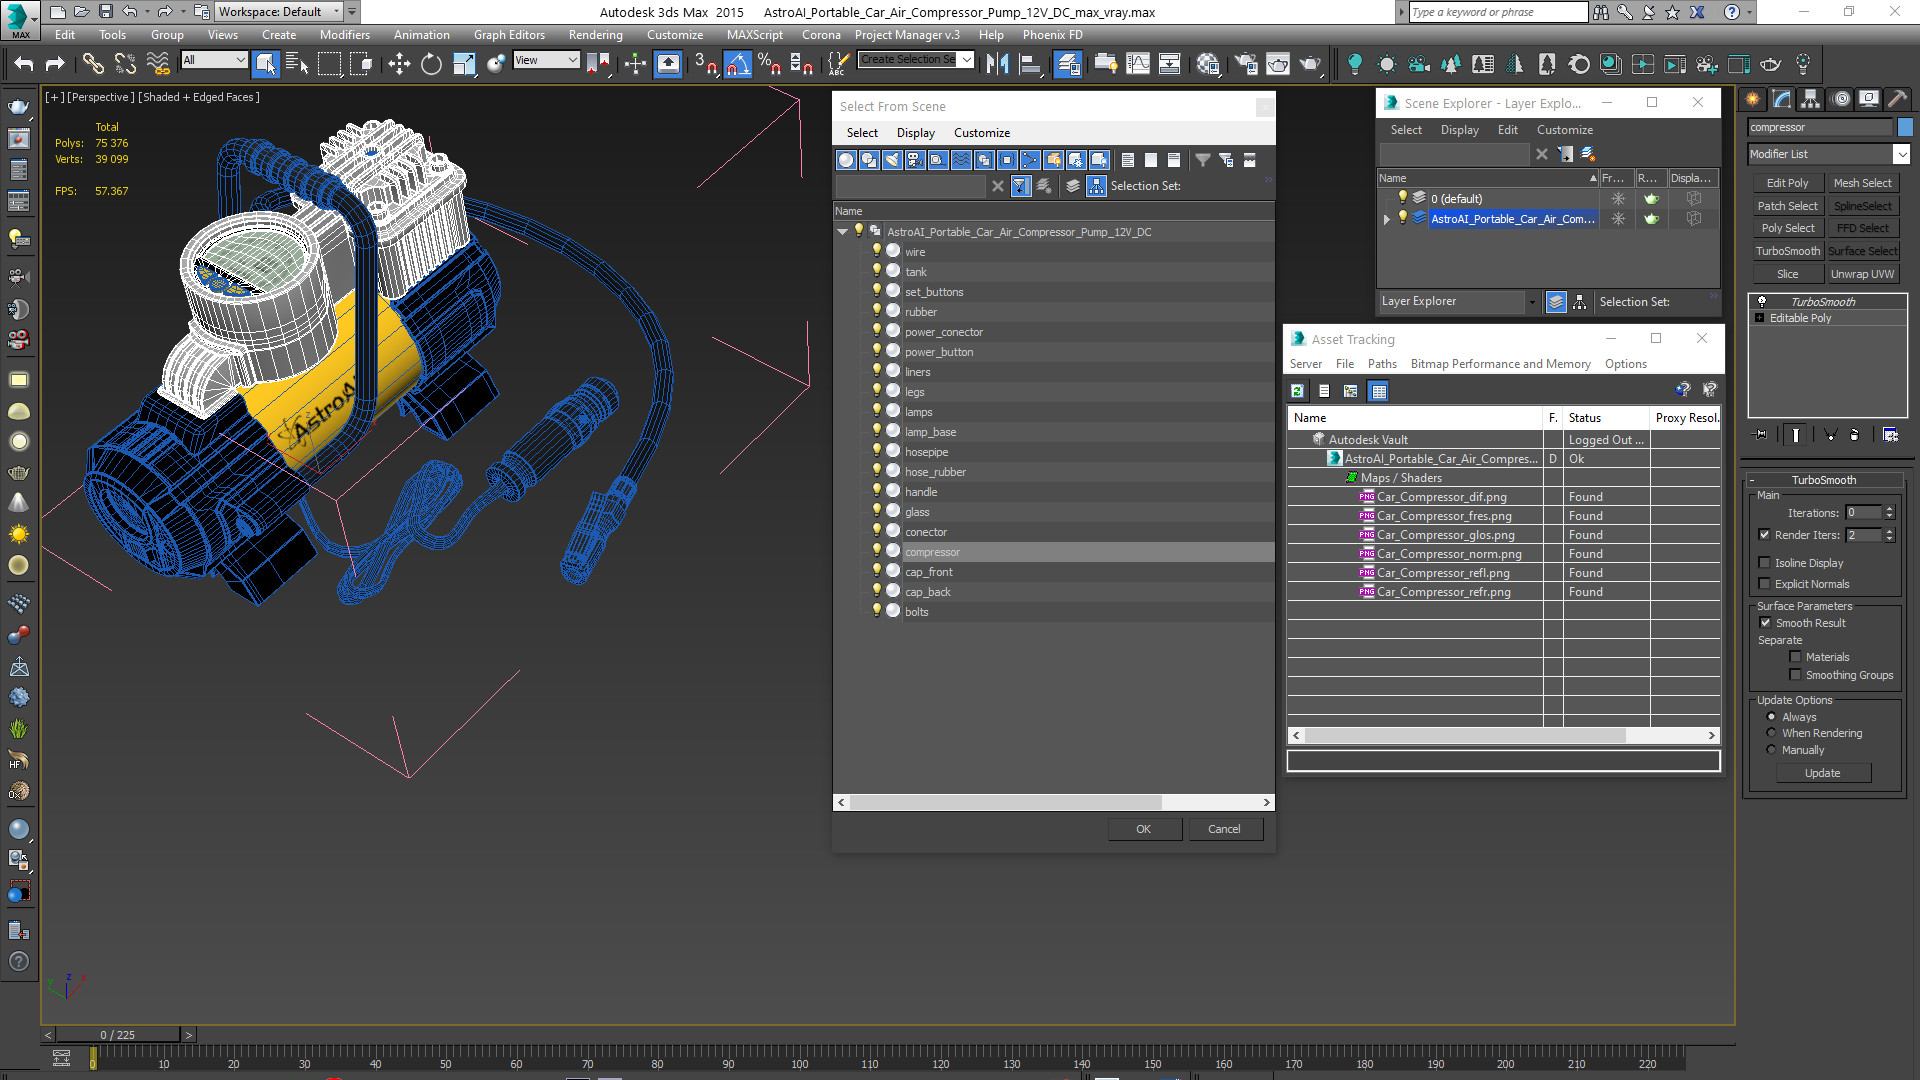Select the Always update option

(x=1771, y=717)
